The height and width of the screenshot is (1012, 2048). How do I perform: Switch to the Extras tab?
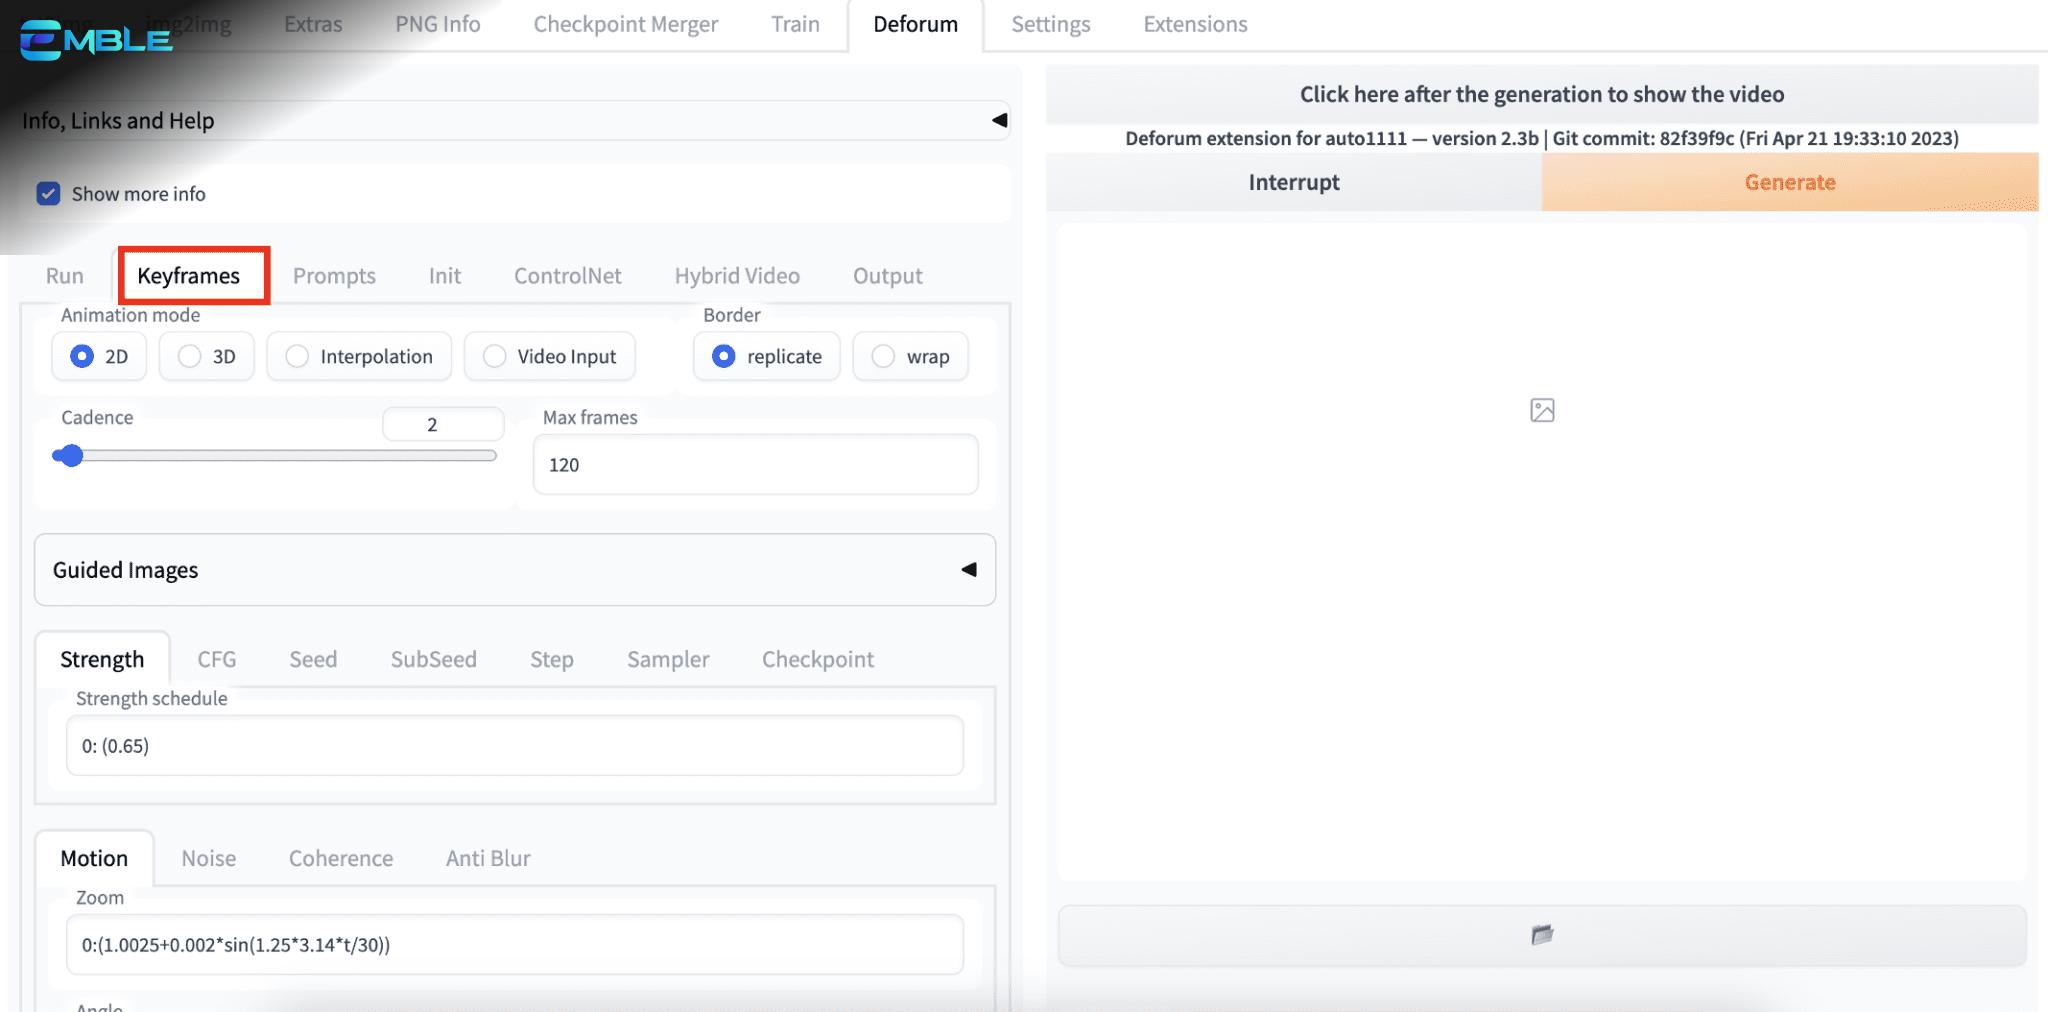[313, 24]
